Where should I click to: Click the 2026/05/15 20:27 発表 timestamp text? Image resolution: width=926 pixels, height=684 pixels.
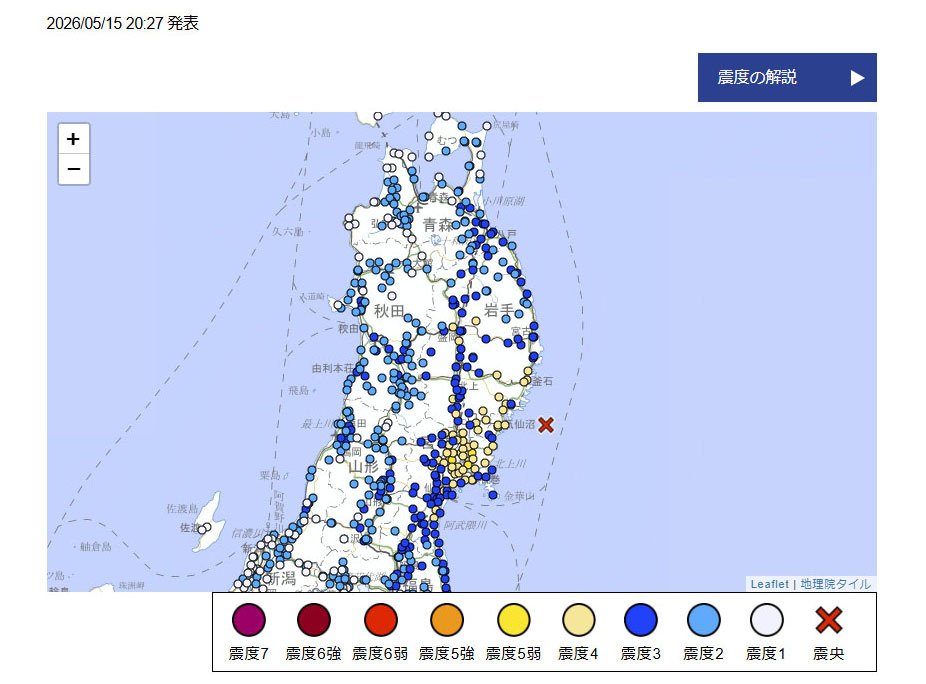click(122, 24)
